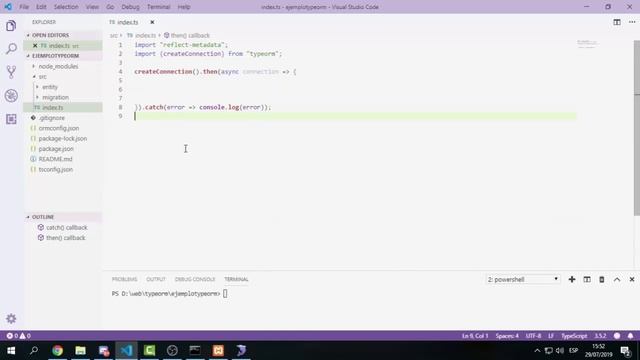Open the File menu

point(24,7)
